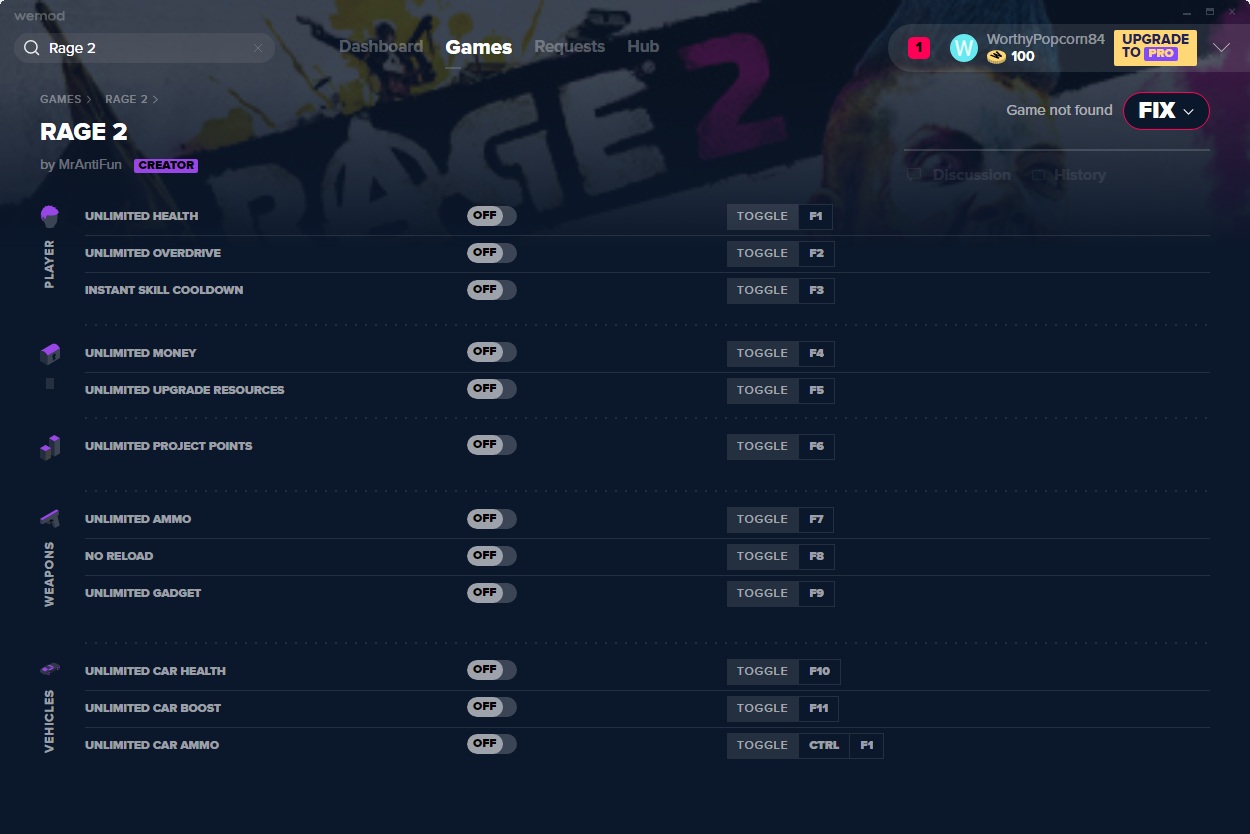
Task: Click the GAMES breadcrumb link
Action: tap(60, 99)
